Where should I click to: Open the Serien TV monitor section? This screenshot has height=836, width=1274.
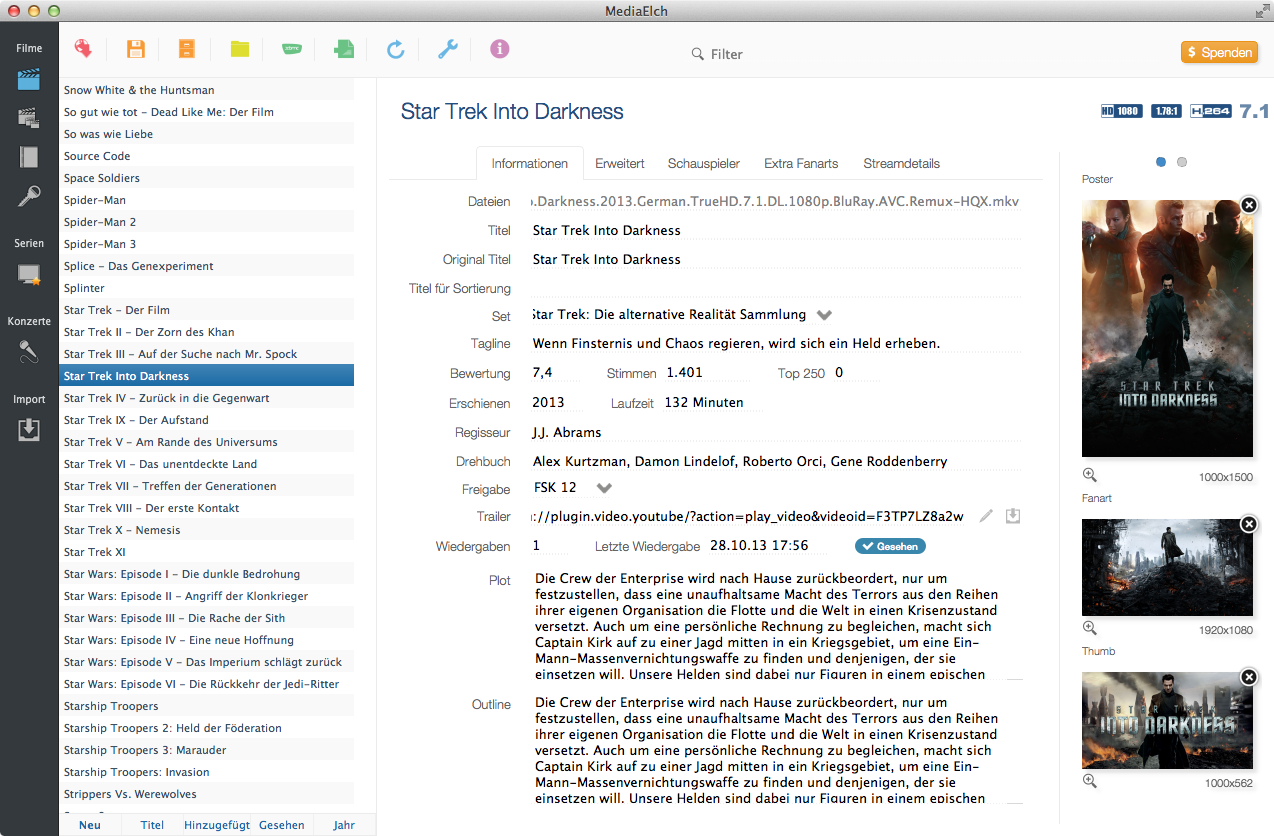29,274
